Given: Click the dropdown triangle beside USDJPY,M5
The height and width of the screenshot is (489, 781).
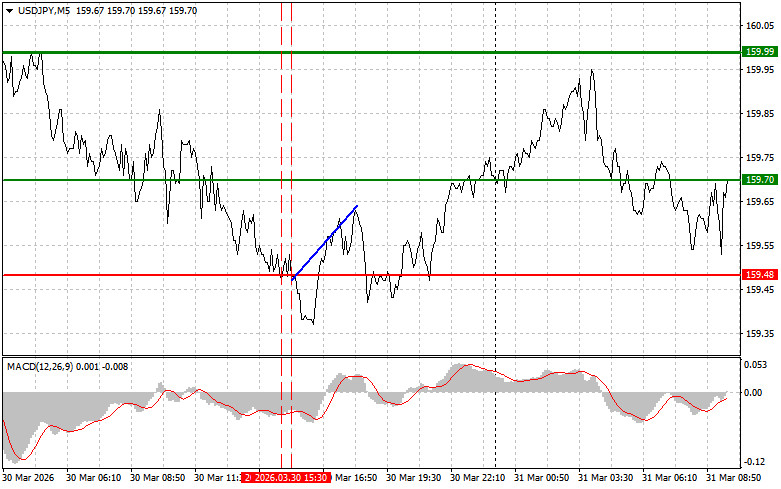Looking at the screenshot, I should click(9, 10).
